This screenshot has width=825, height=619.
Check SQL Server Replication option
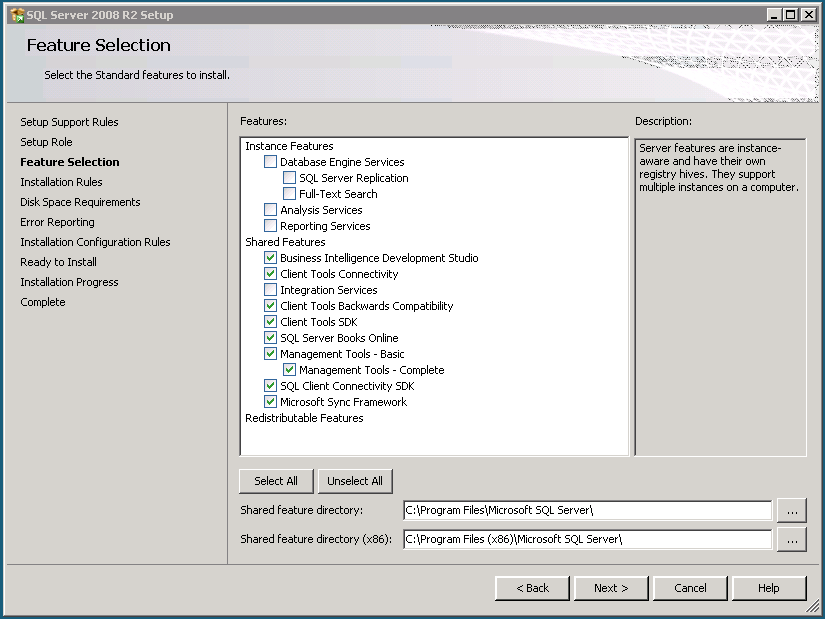[289, 177]
